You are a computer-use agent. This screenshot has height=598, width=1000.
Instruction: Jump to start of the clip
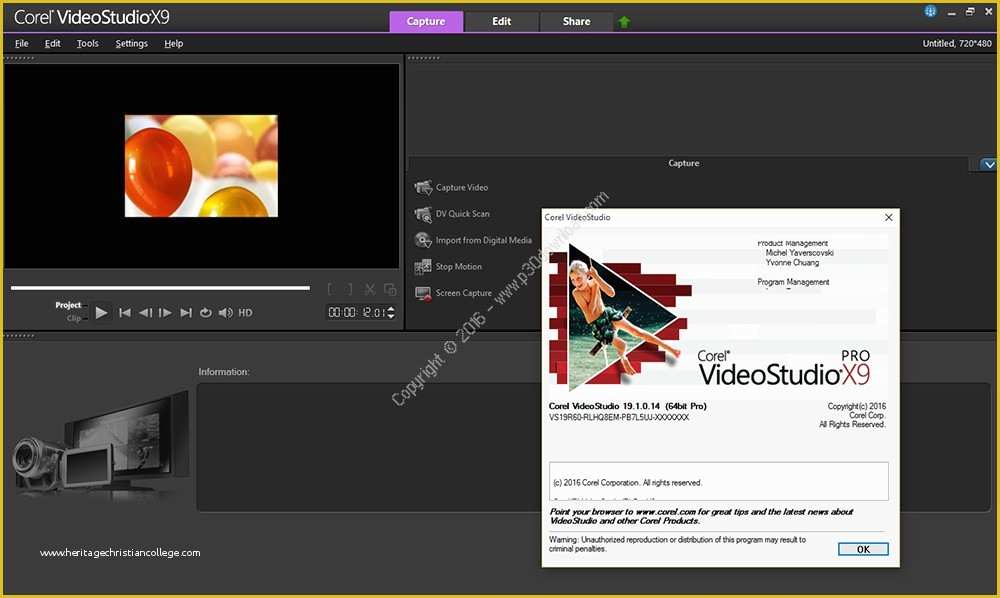pyautogui.click(x=125, y=312)
